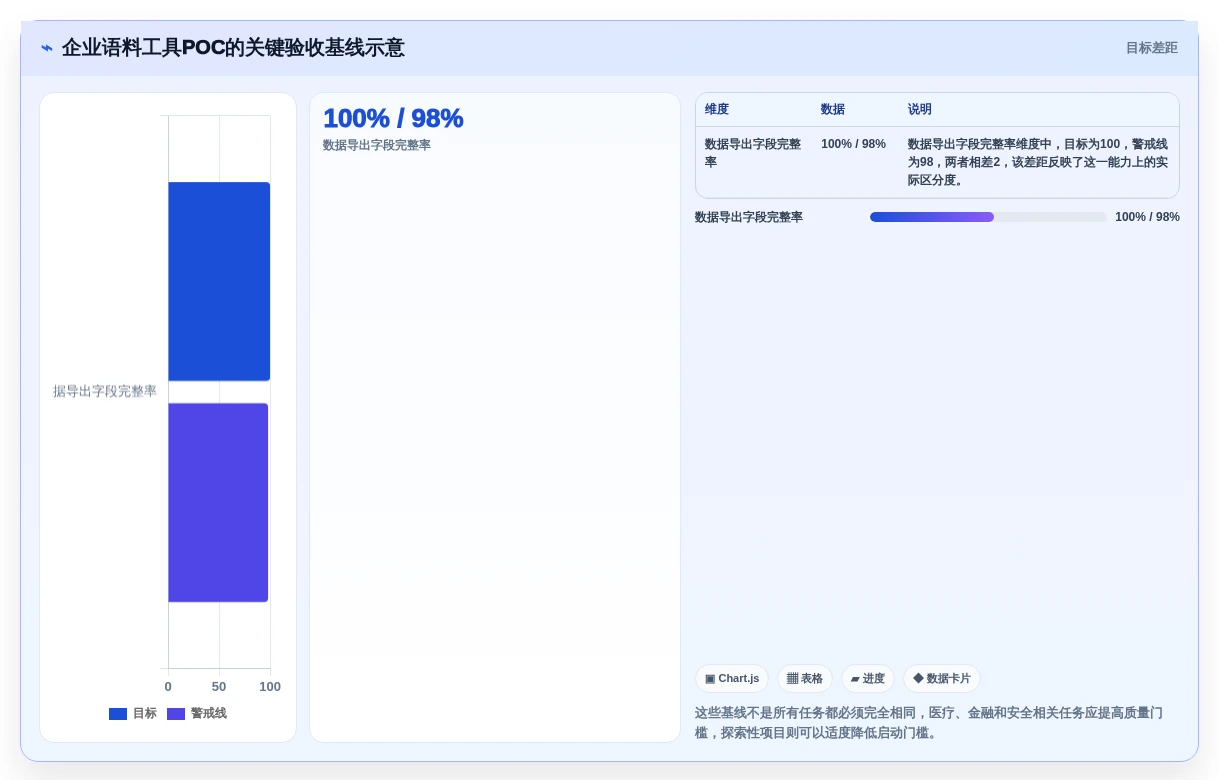
Task: Click the 数据导出字段完整率 label under card value
Action: tap(377, 145)
